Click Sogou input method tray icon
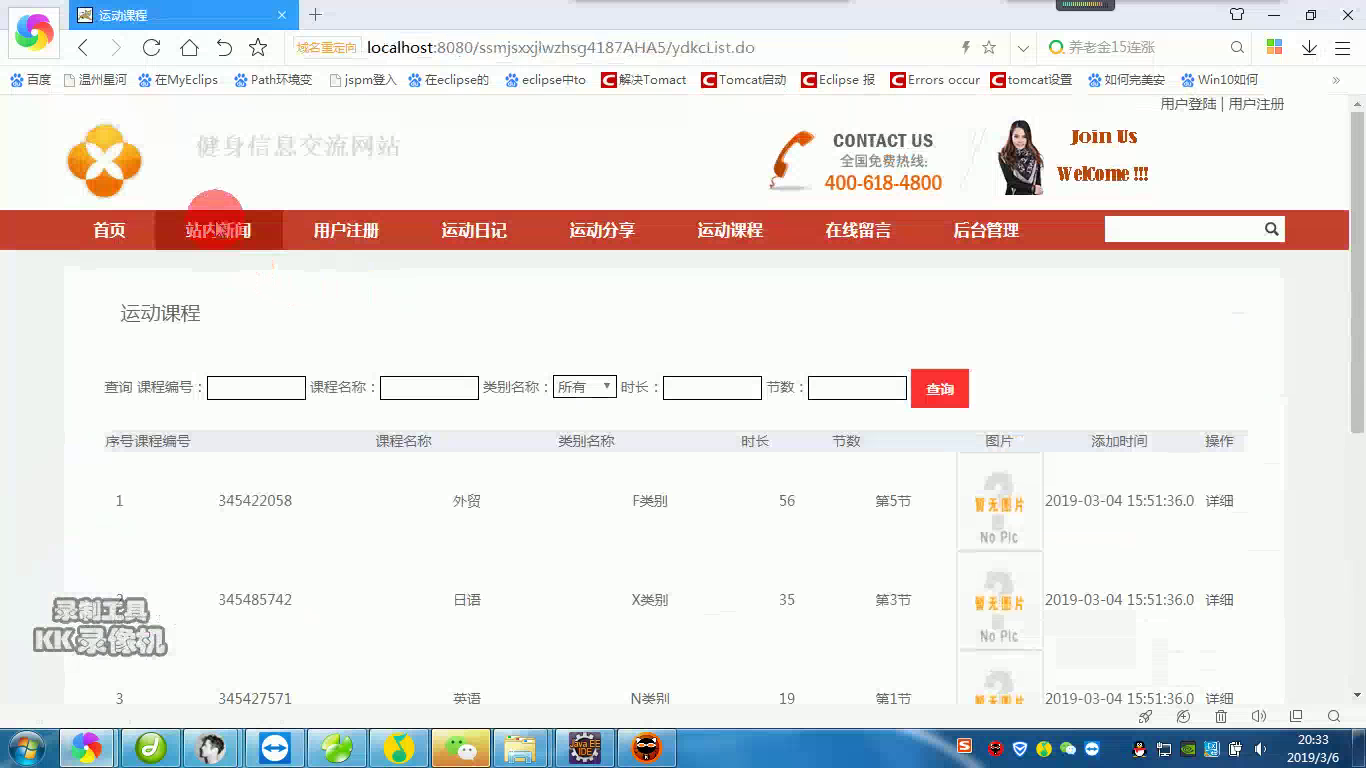 pyautogui.click(x=964, y=746)
